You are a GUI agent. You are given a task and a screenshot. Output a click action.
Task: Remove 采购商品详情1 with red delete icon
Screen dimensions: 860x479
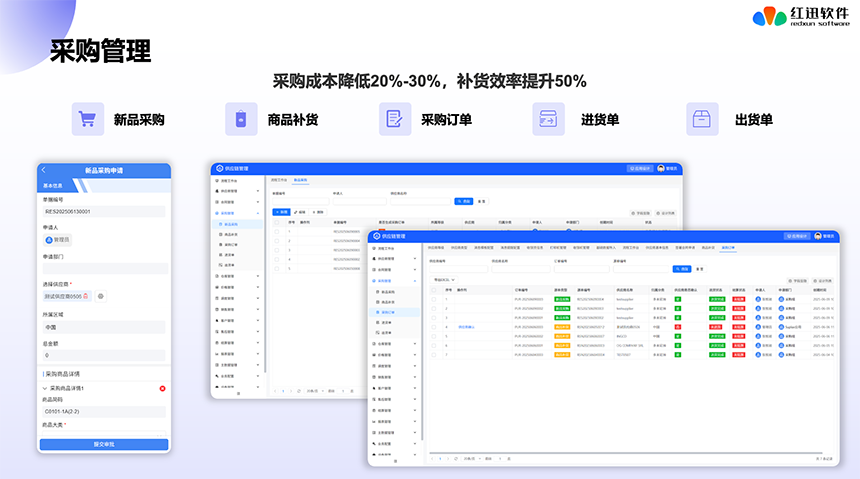point(162,387)
